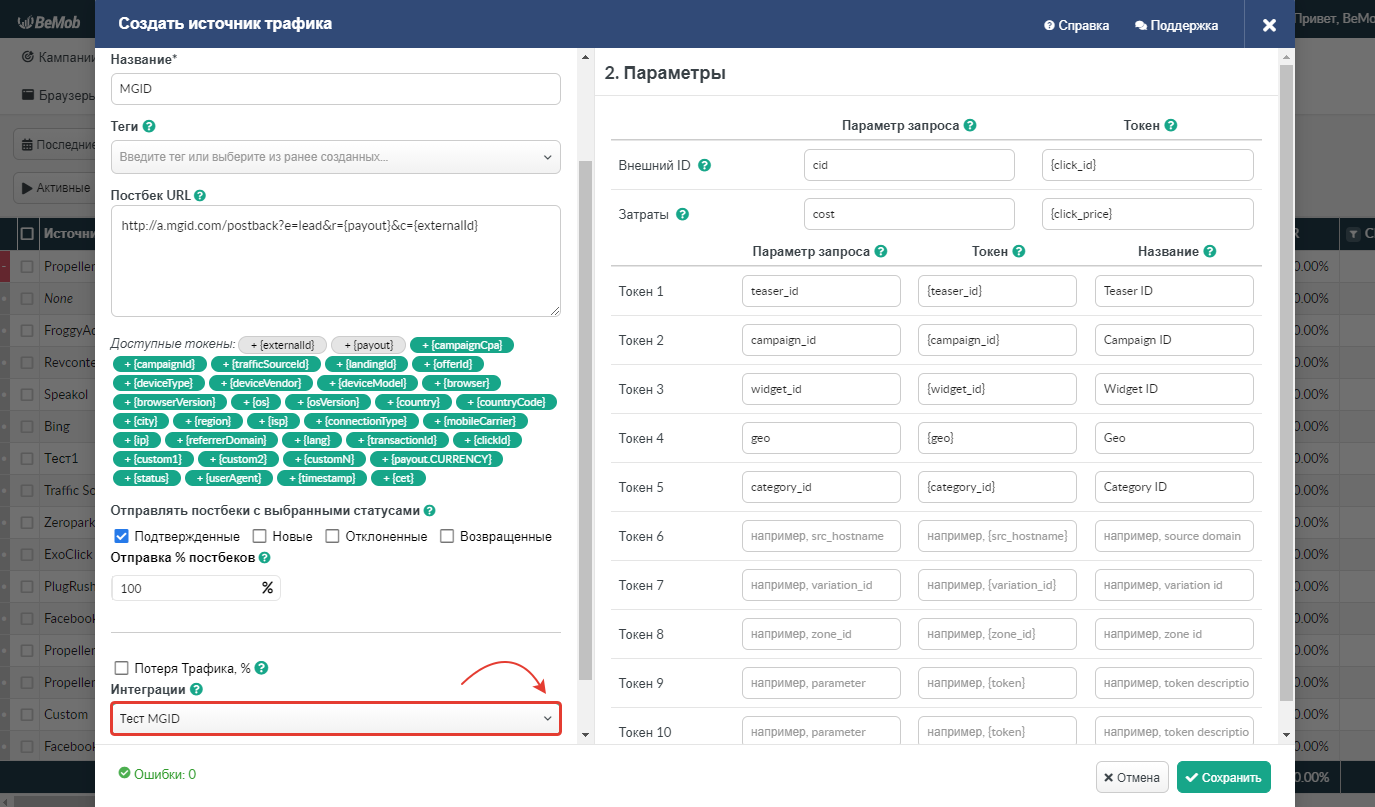Viewport: 1375px width, 807px height.
Task: Click help icon next to Отправка % постбеков
Action: click(265, 557)
